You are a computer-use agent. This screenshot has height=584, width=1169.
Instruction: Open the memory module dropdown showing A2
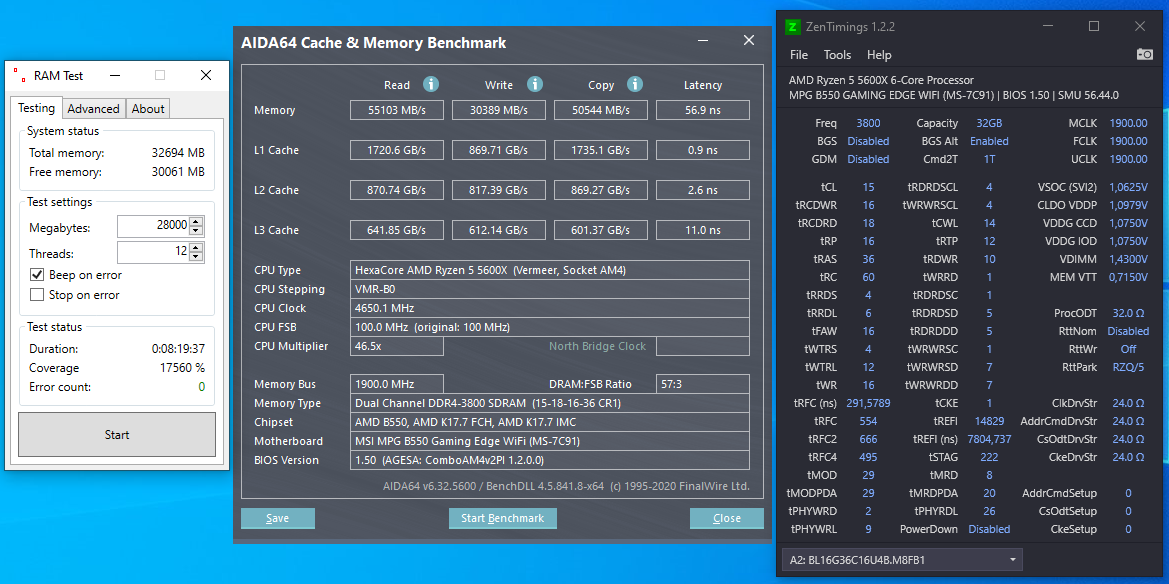pyautogui.click(x=1014, y=561)
